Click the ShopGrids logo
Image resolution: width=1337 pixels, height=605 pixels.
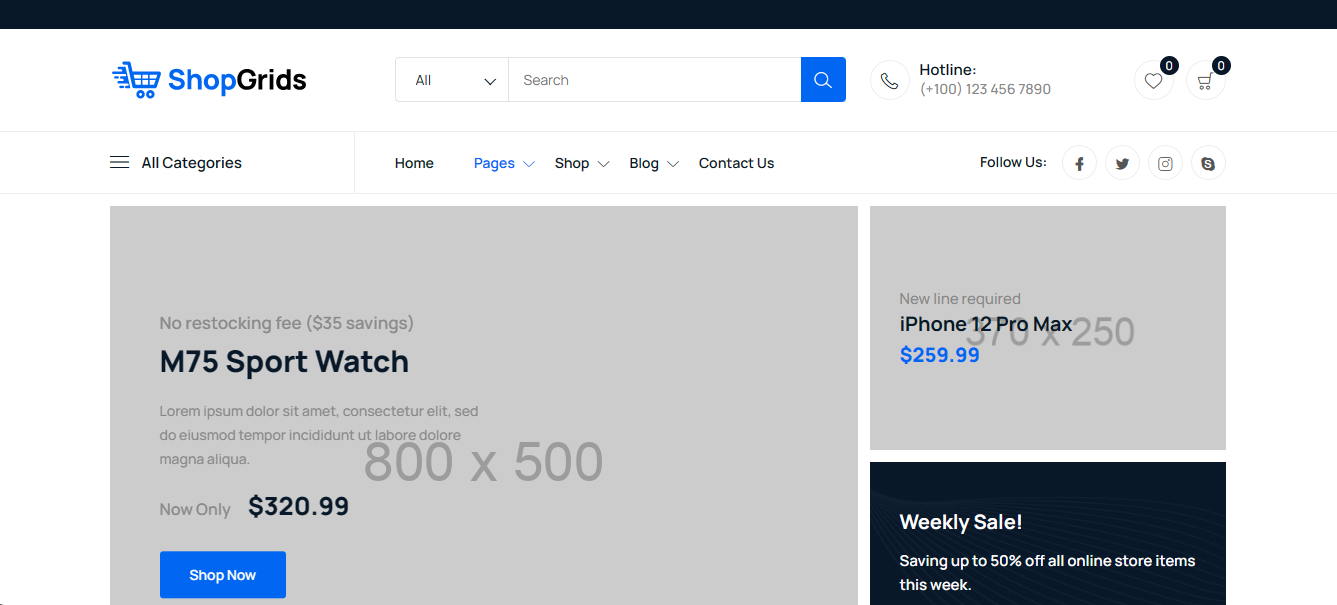click(209, 80)
